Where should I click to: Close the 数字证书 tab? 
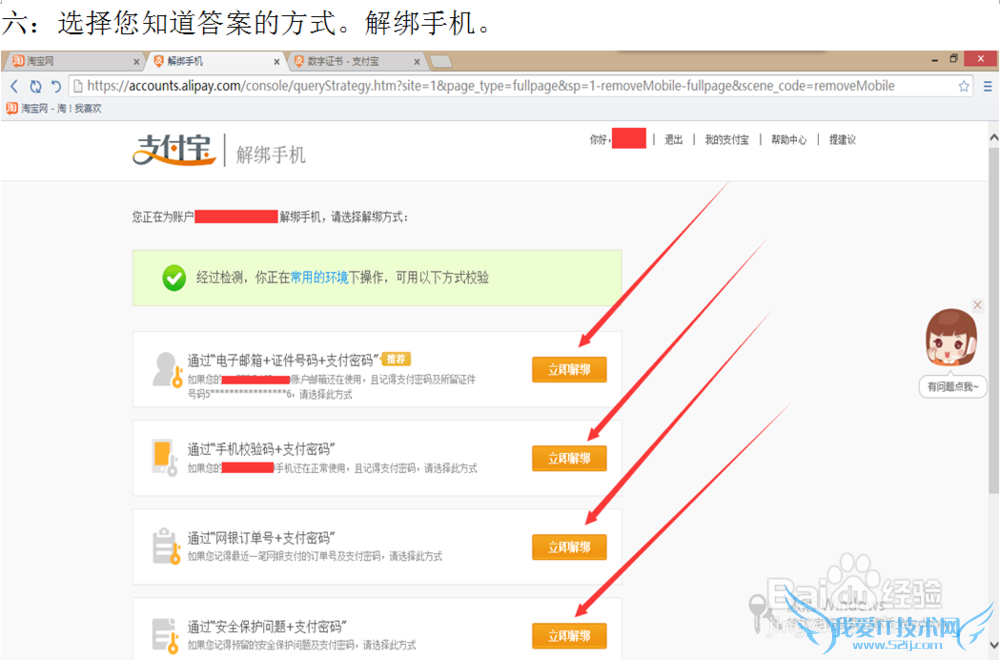(x=416, y=62)
